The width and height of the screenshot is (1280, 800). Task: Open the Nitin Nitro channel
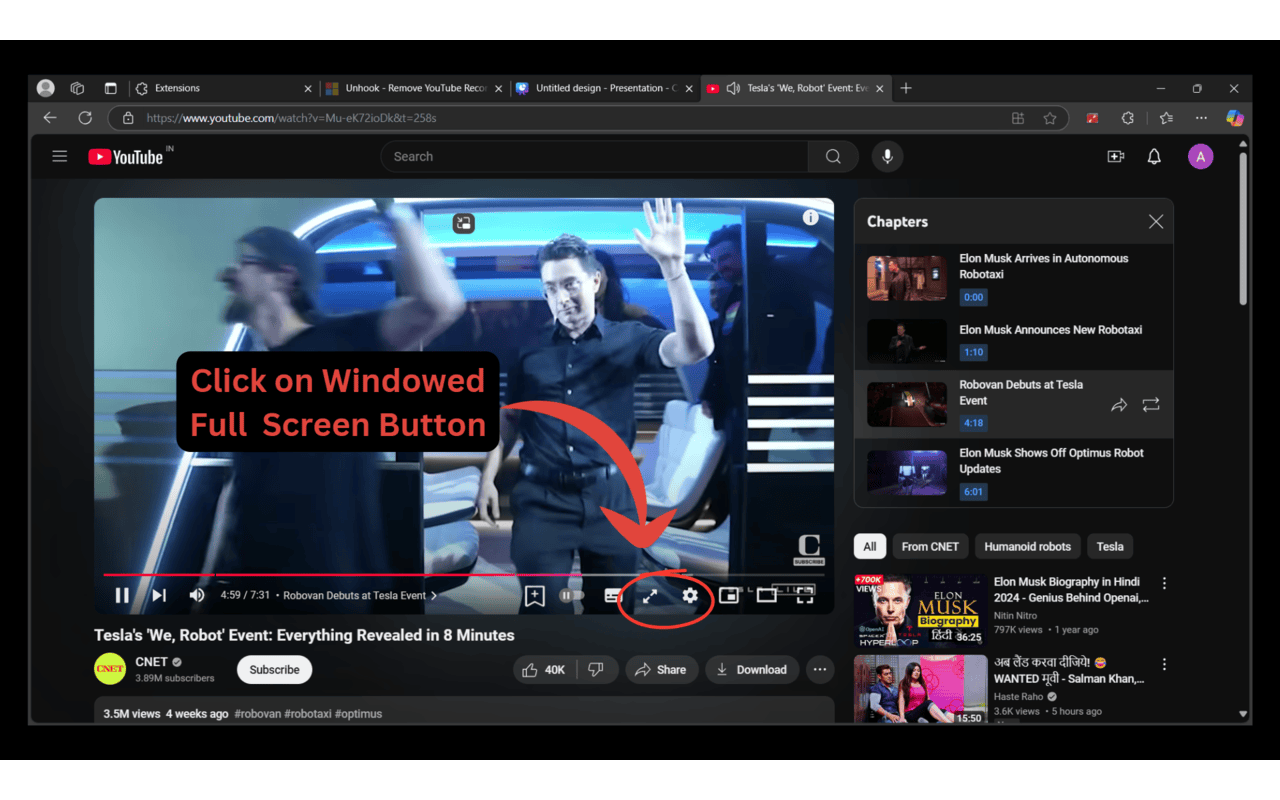(1015, 616)
